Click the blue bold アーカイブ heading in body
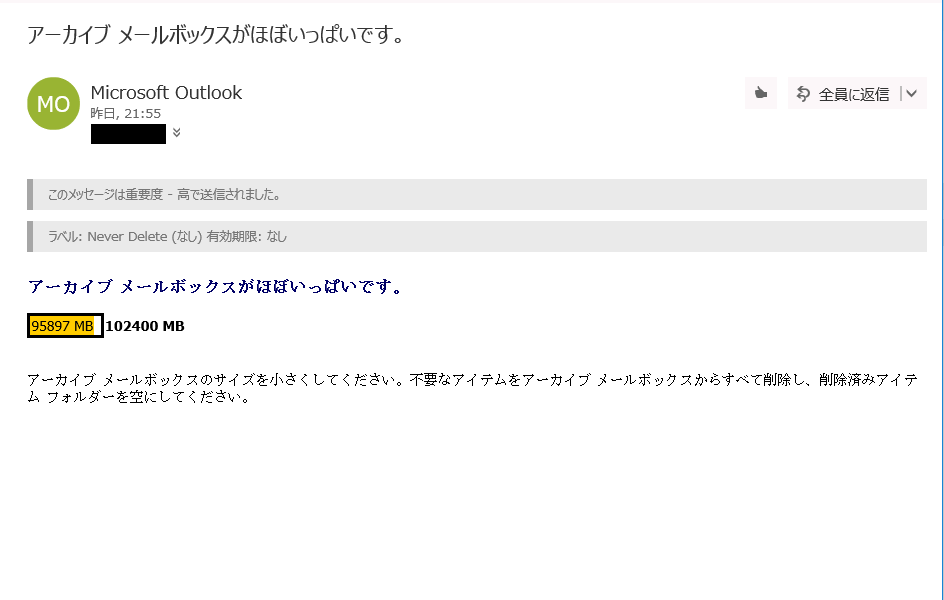944x600 pixels. [215, 286]
